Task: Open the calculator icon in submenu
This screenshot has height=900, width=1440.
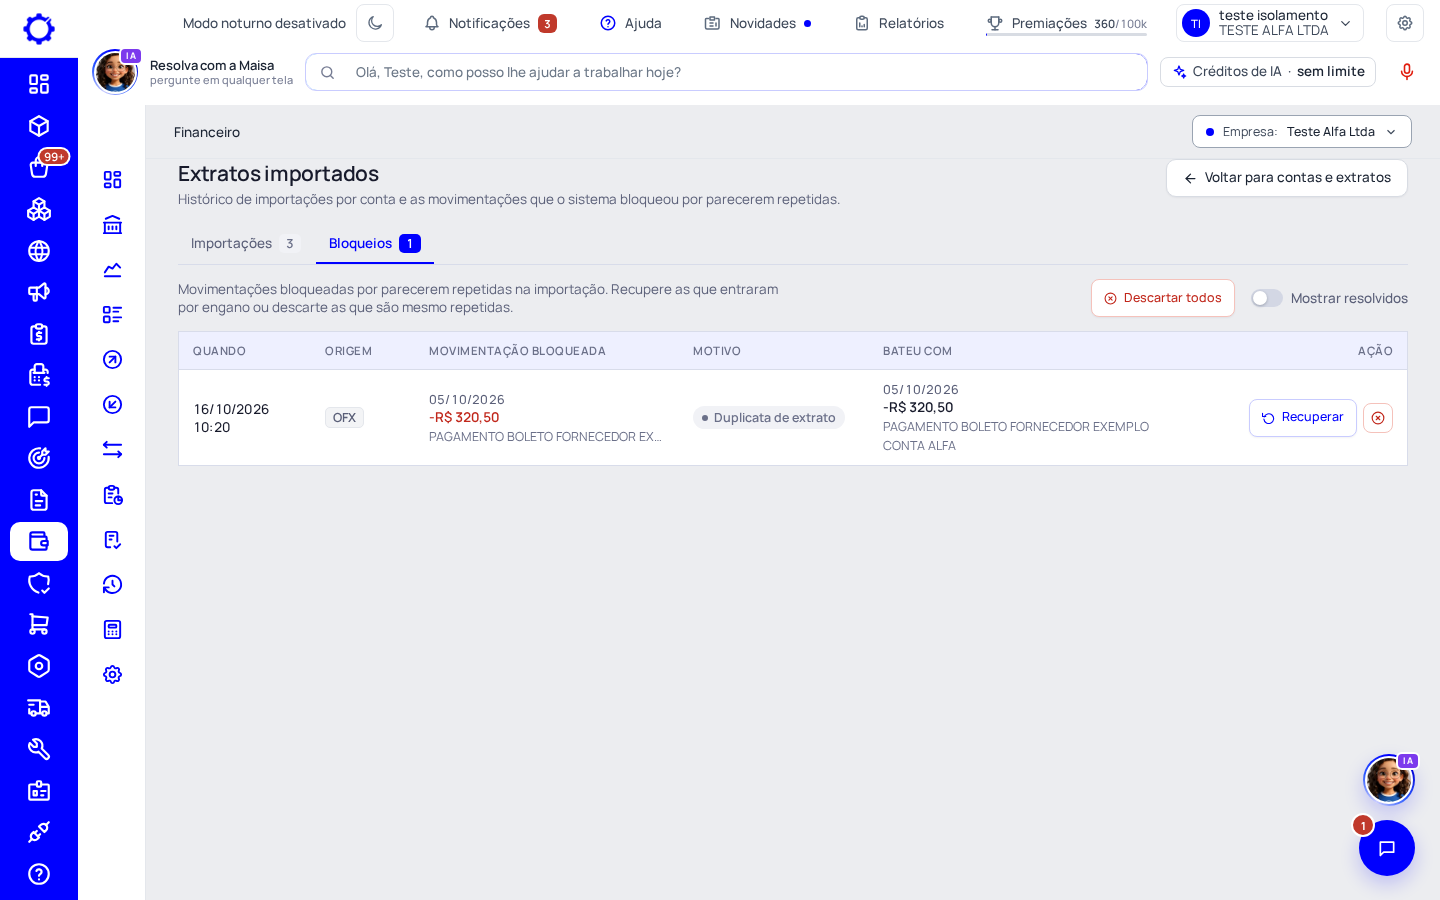Action: [x=113, y=630]
